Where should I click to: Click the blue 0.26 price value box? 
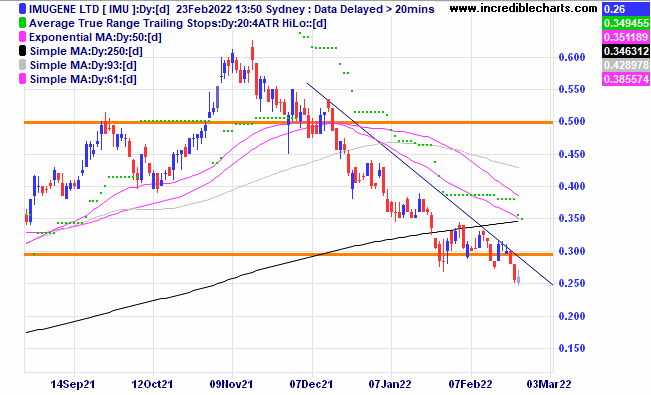coord(625,9)
